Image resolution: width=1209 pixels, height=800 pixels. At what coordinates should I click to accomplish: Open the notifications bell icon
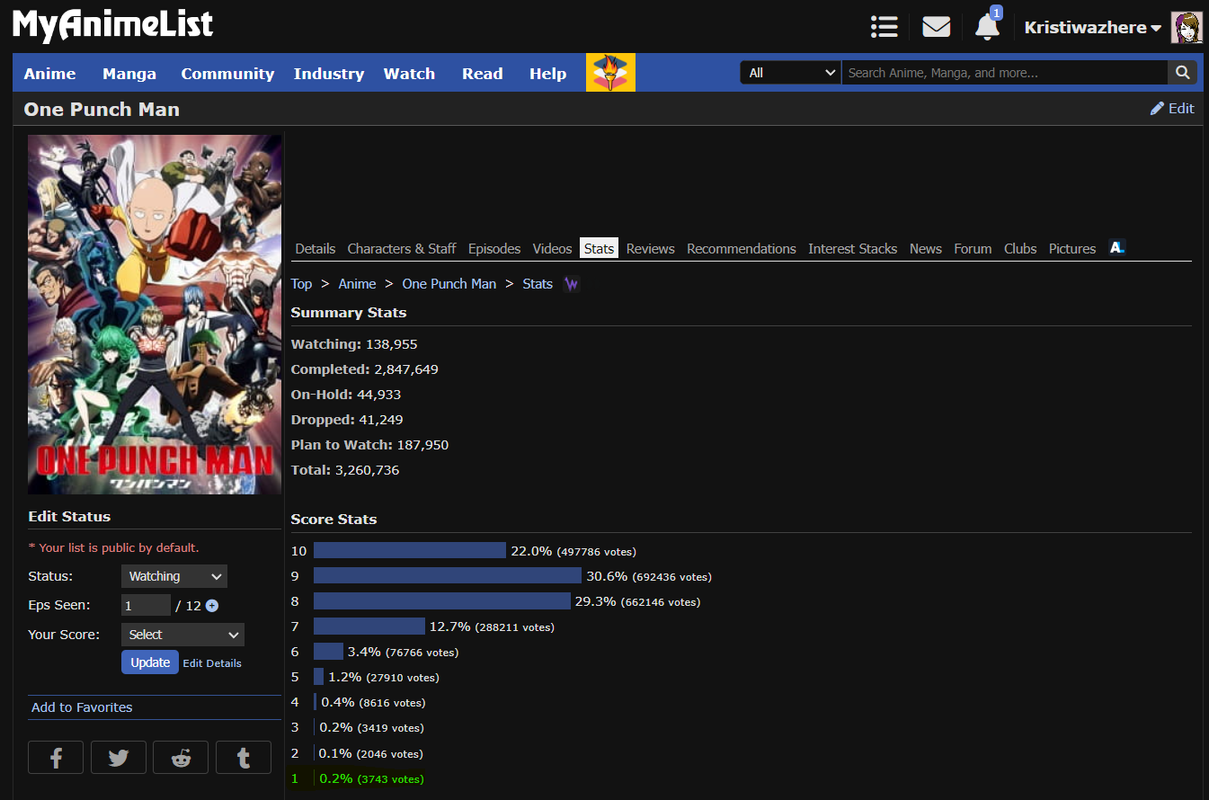[987, 27]
